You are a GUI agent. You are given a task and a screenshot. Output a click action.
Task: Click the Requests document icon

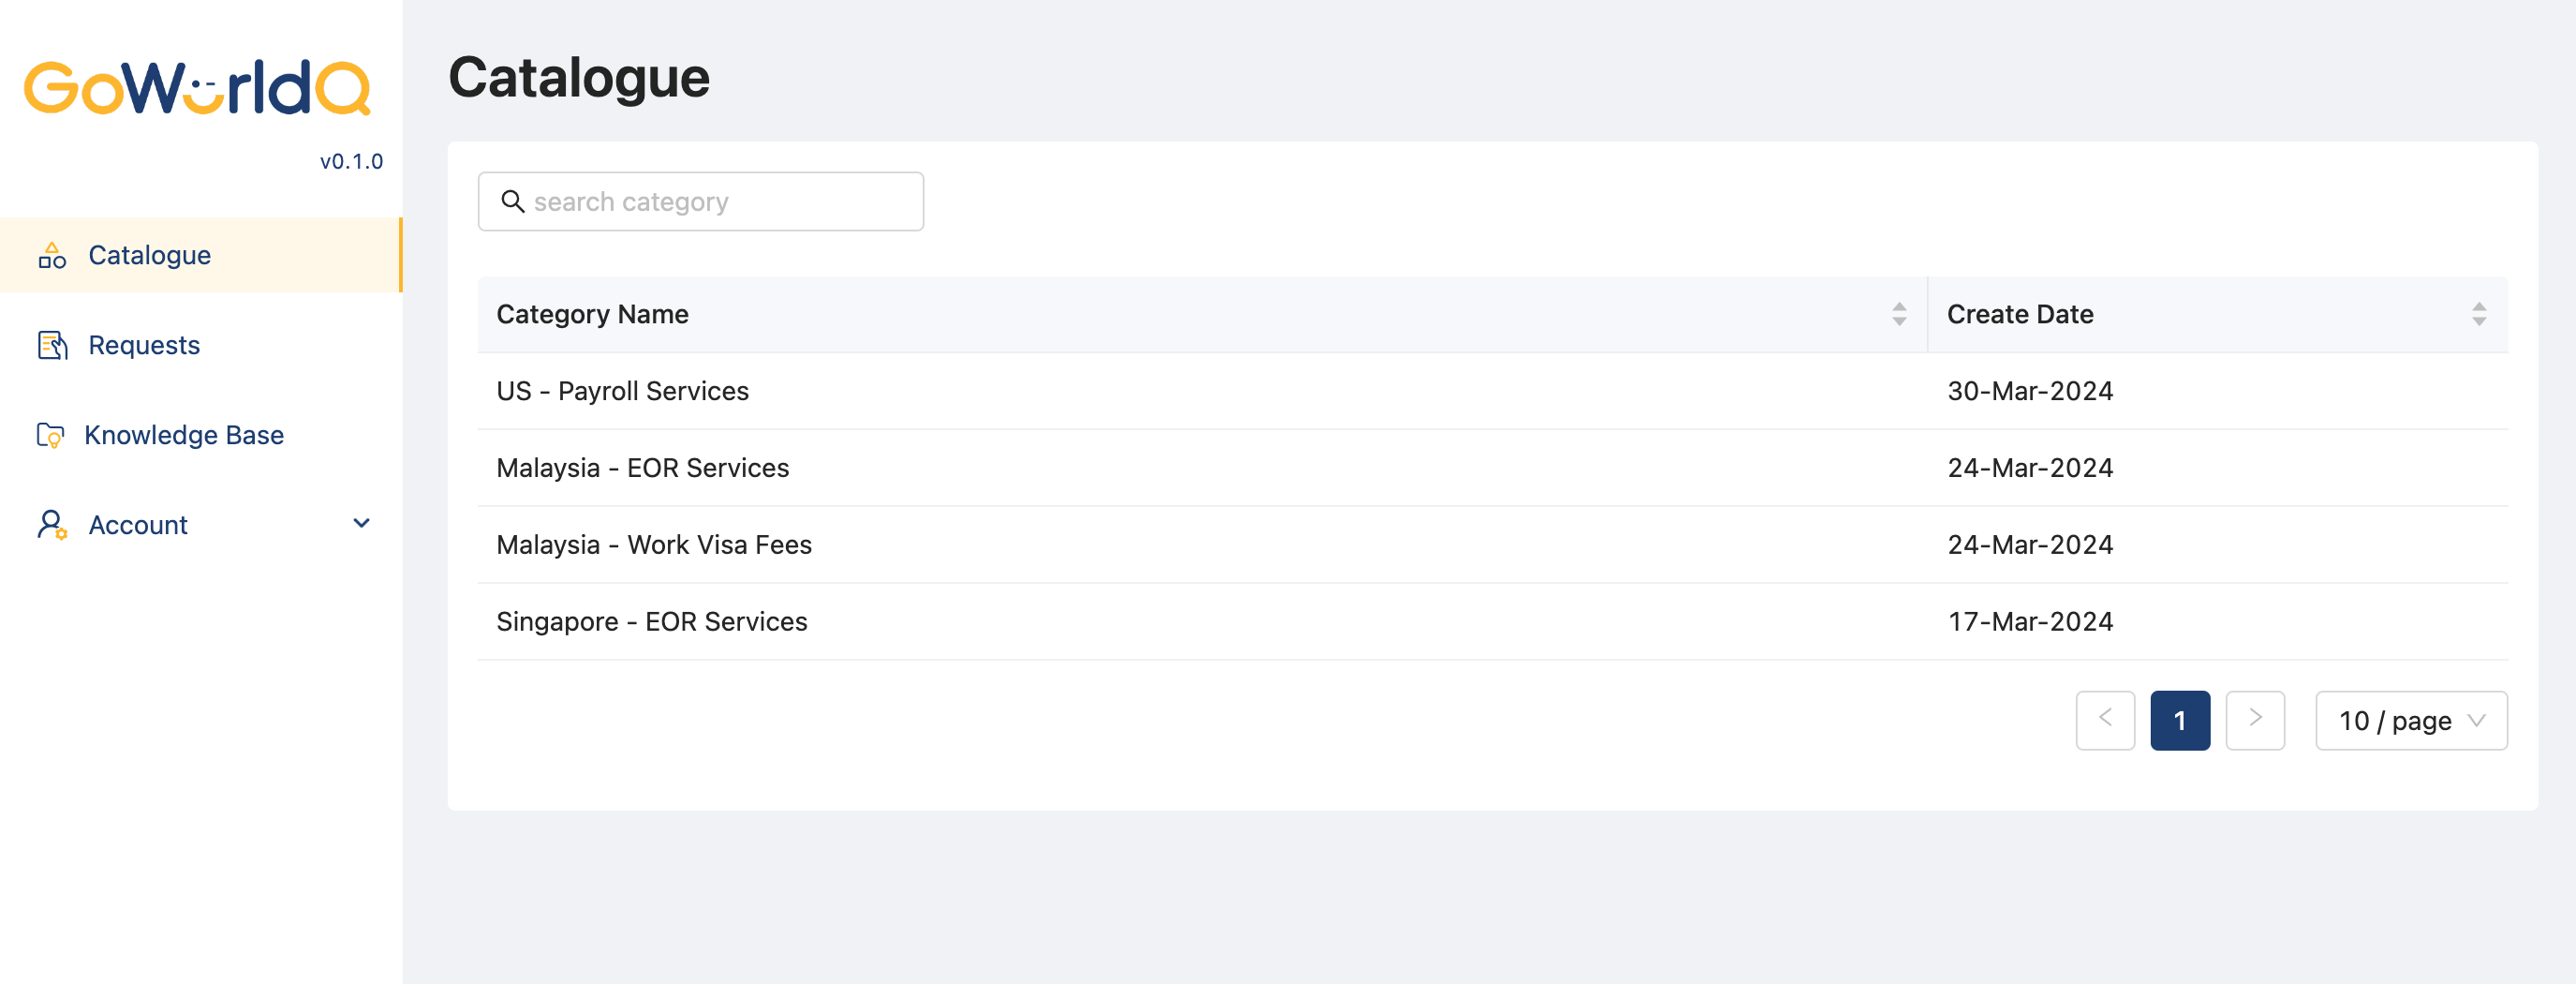click(x=52, y=345)
